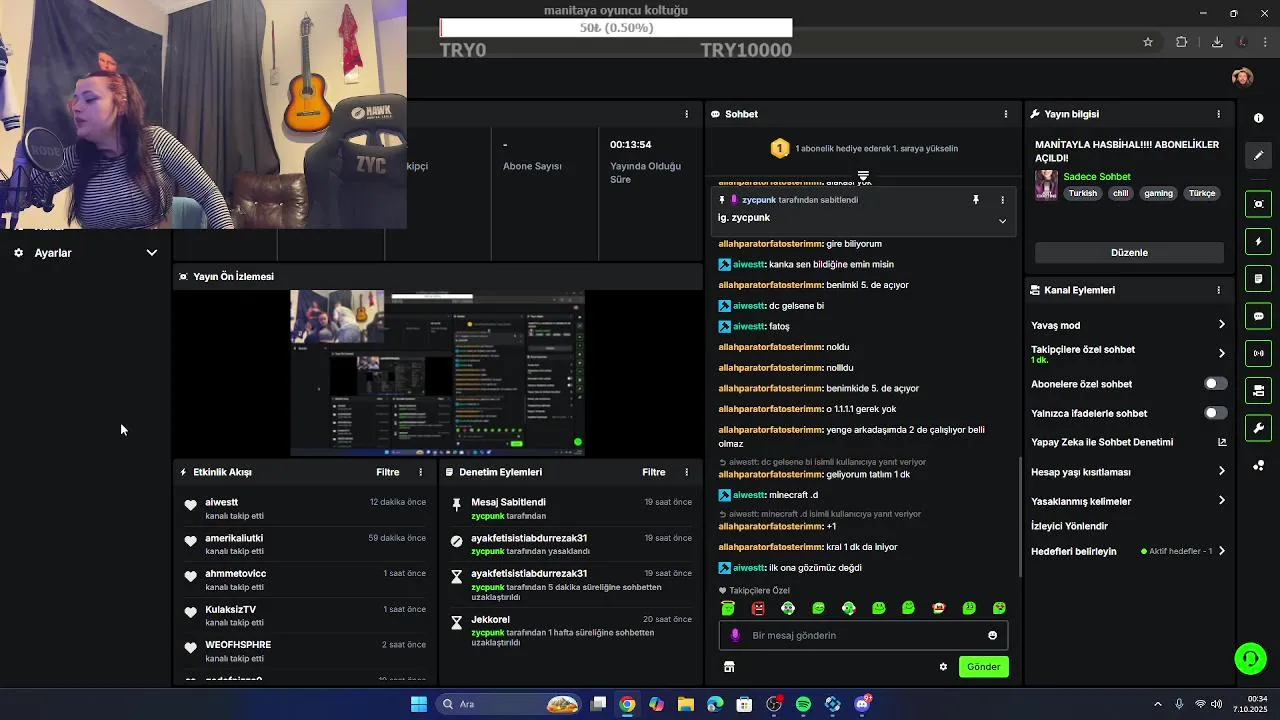The width and height of the screenshot is (1280, 720).
Task: Click the Turkish tag chip
Action: [1083, 193]
